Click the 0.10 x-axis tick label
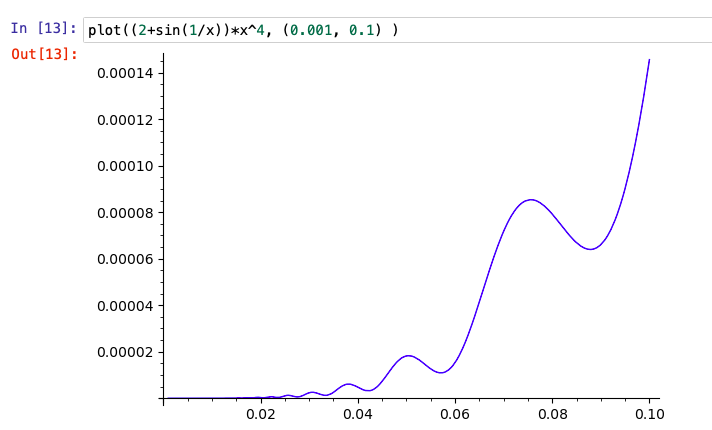The height and width of the screenshot is (430, 712). pos(649,414)
